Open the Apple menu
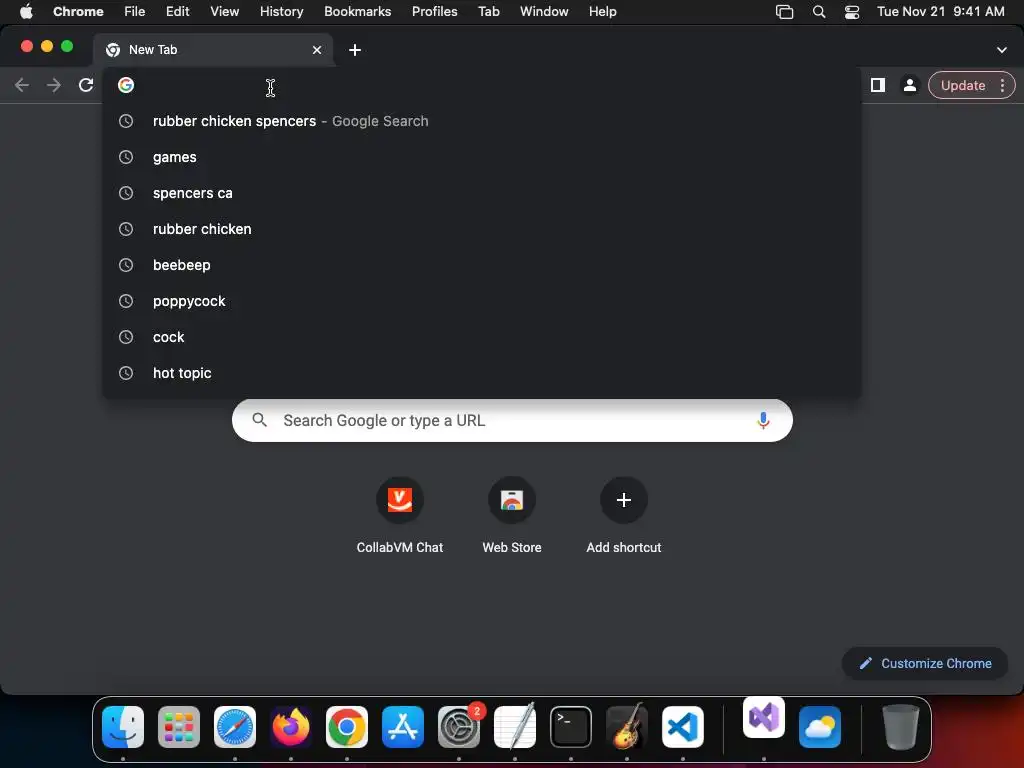This screenshot has height=768, width=1024. [x=26, y=11]
